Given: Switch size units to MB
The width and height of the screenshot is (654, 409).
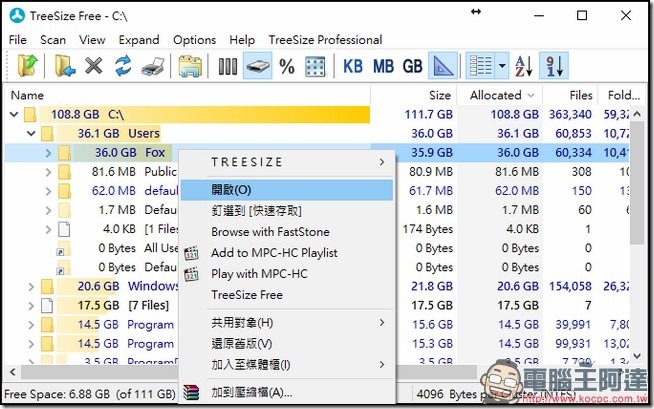Looking at the screenshot, I should [383, 66].
